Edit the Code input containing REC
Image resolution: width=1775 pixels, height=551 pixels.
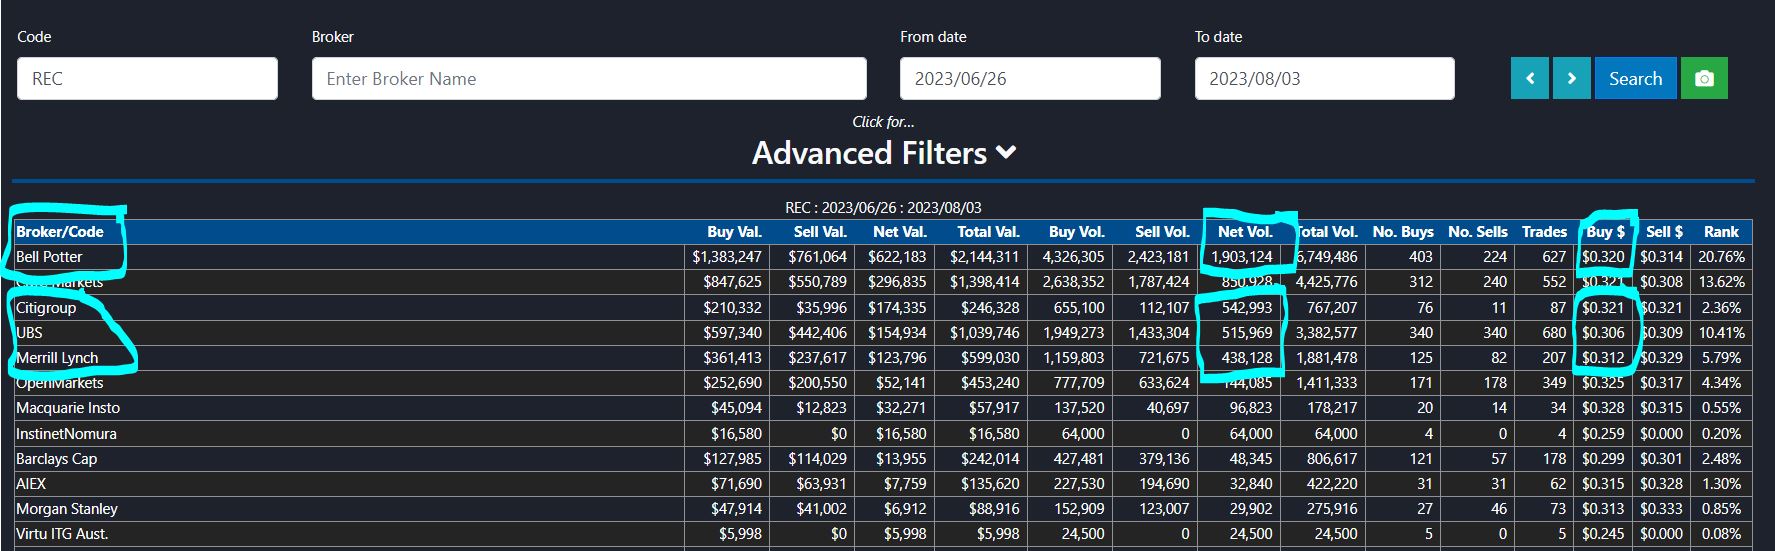tap(147, 78)
